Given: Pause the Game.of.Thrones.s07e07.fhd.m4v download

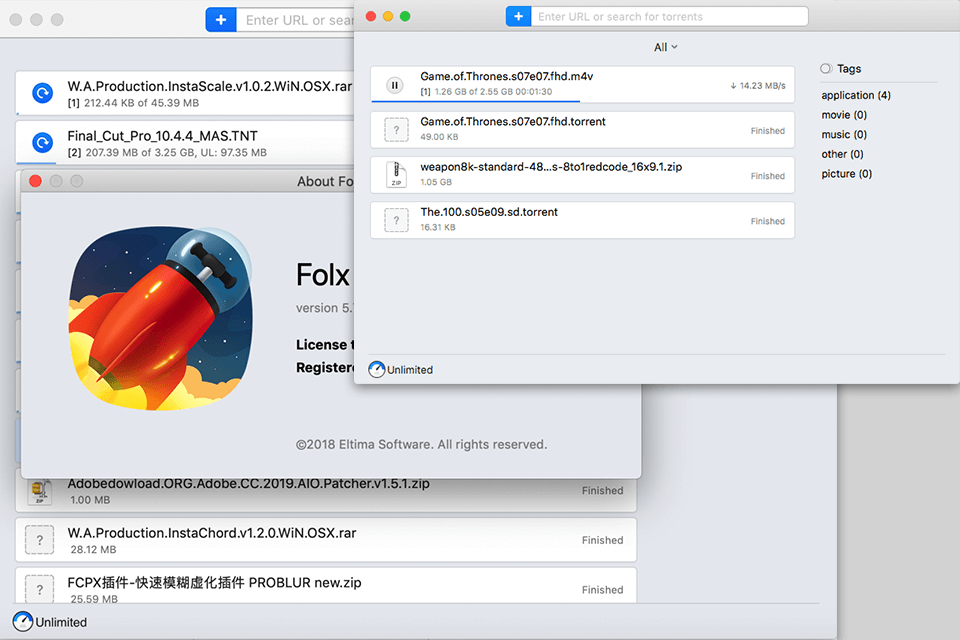Looking at the screenshot, I should [x=395, y=85].
